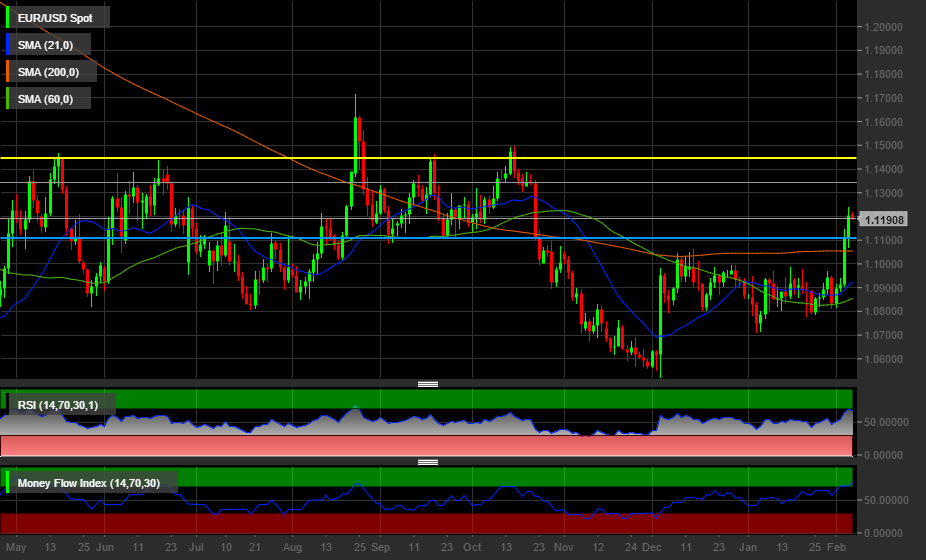Click the splitter handle above RSI panel
The height and width of the screenshot is (560, 926).
coord(428,383)
